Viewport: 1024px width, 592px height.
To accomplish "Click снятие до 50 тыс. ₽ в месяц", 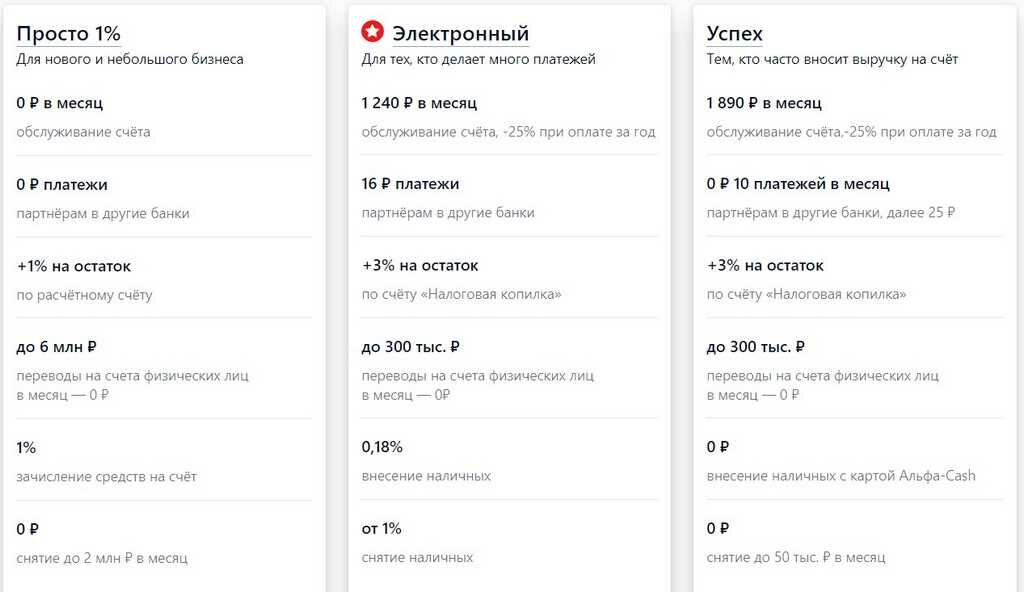I will (795, 557).
